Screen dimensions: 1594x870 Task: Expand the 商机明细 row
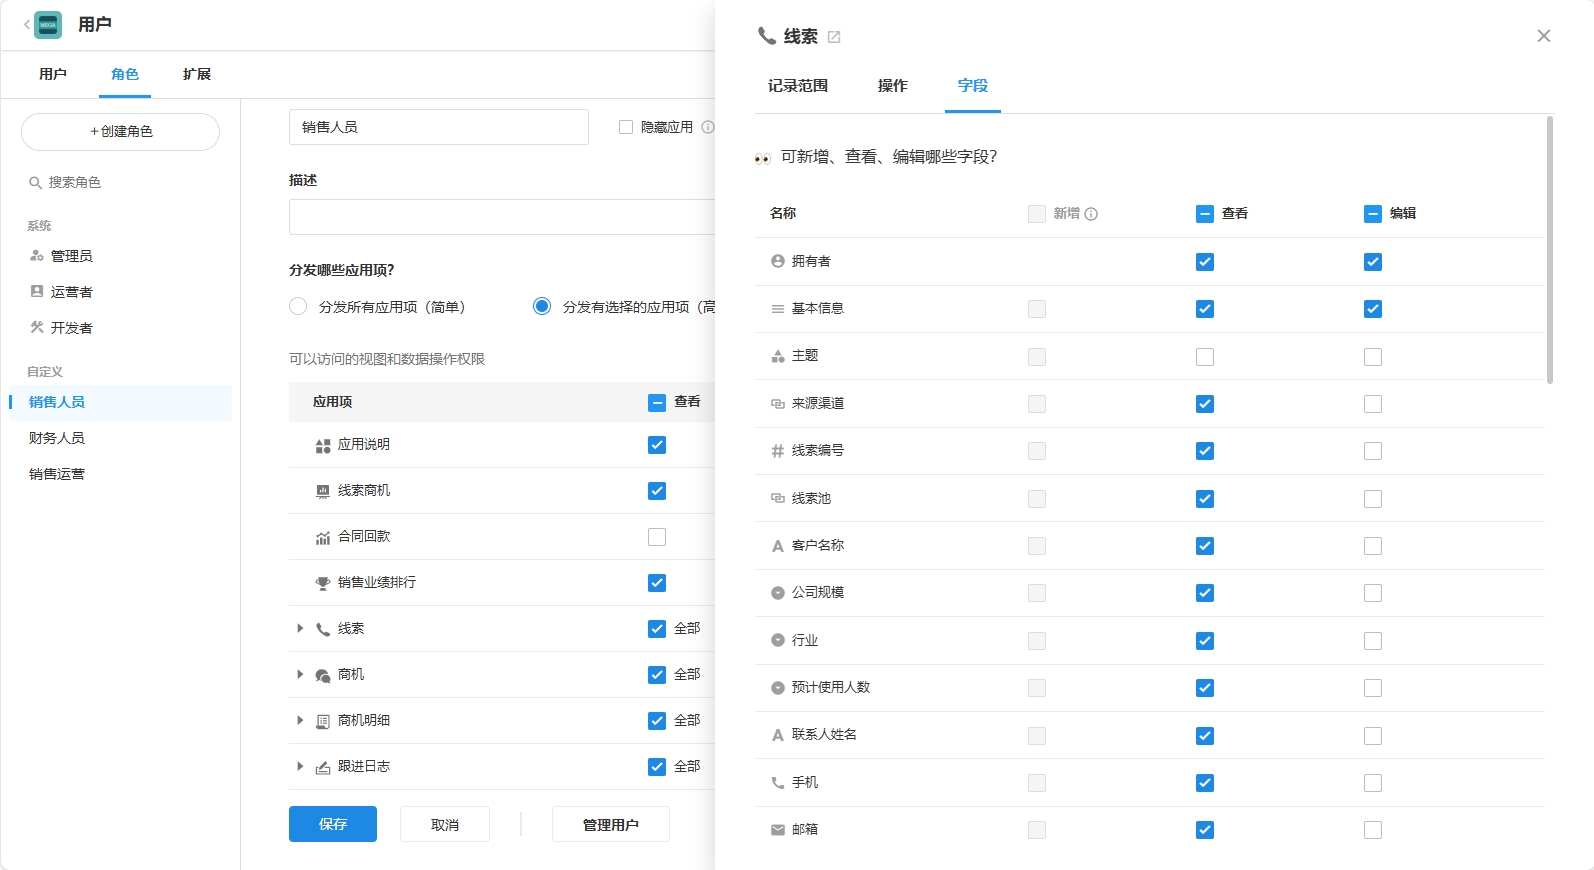pos(300,720)
